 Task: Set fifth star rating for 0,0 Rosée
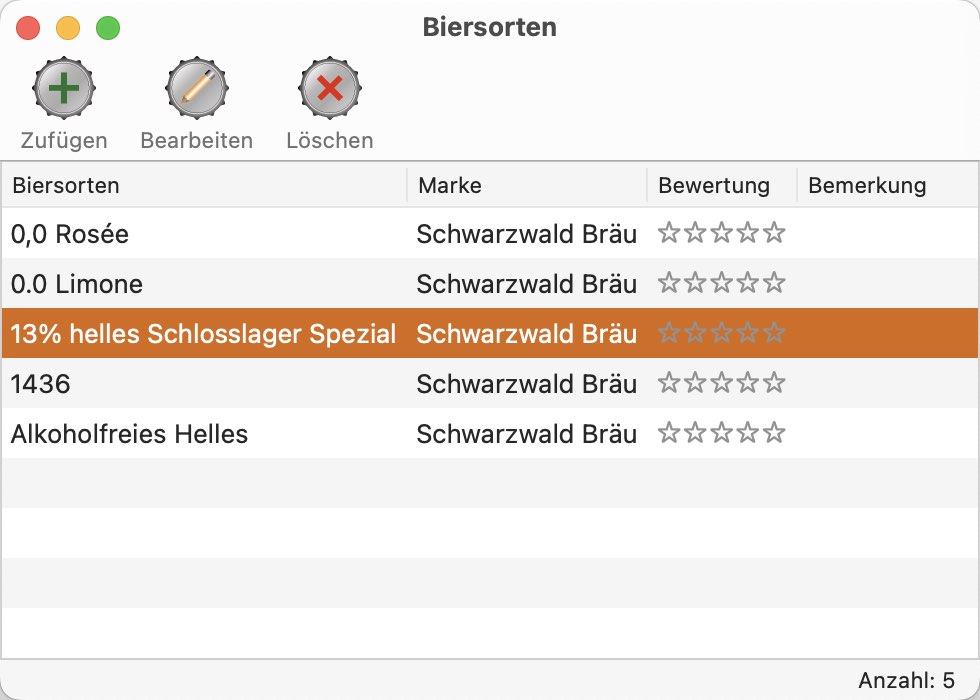click(x=774, y=232)
